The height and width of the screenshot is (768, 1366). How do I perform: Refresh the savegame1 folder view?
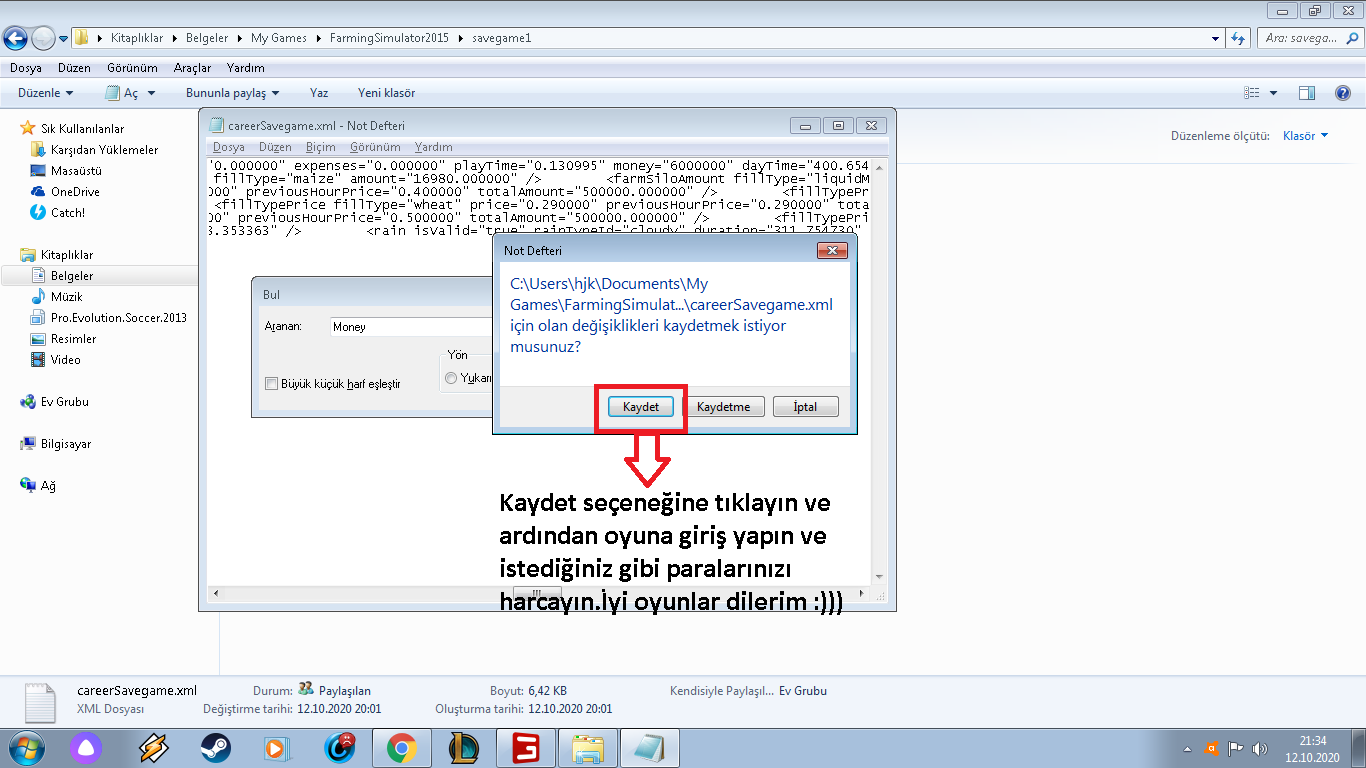[1239, 38]
